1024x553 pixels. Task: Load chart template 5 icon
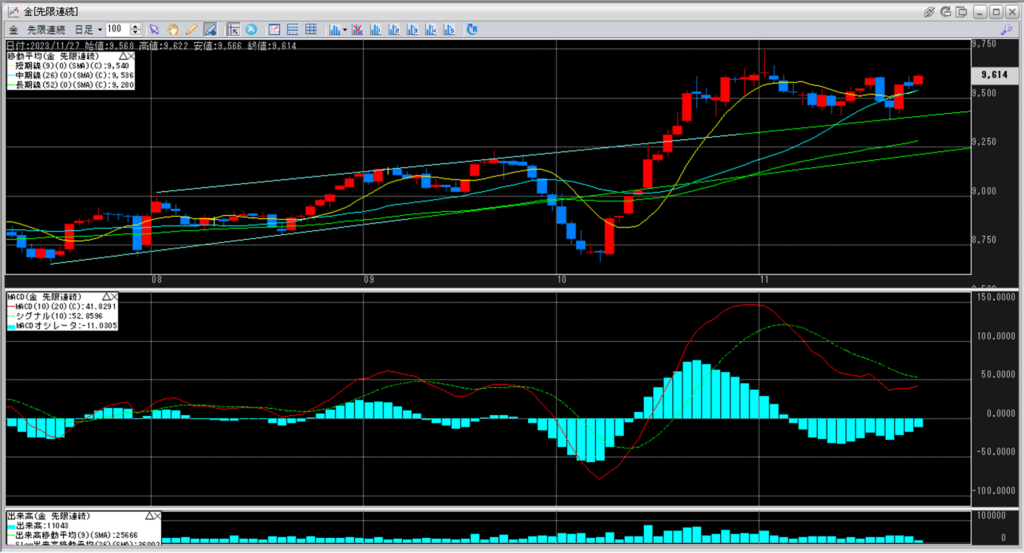449,29
